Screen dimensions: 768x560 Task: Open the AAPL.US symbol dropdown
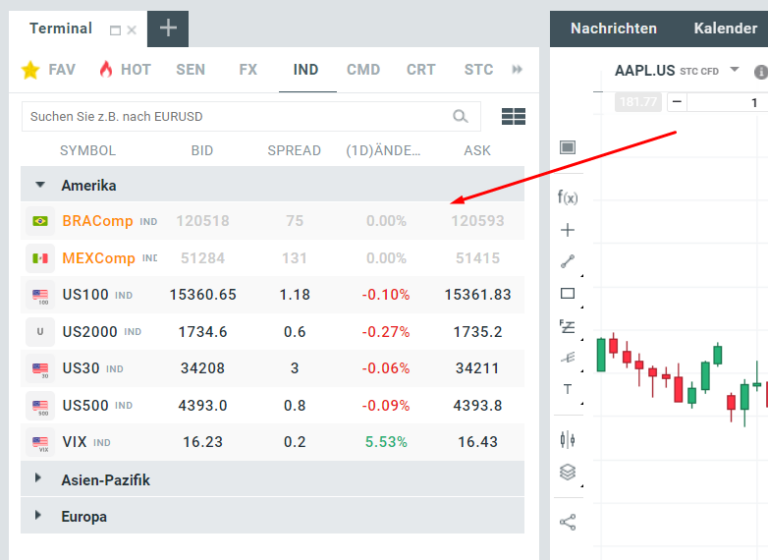click(735, 70)
